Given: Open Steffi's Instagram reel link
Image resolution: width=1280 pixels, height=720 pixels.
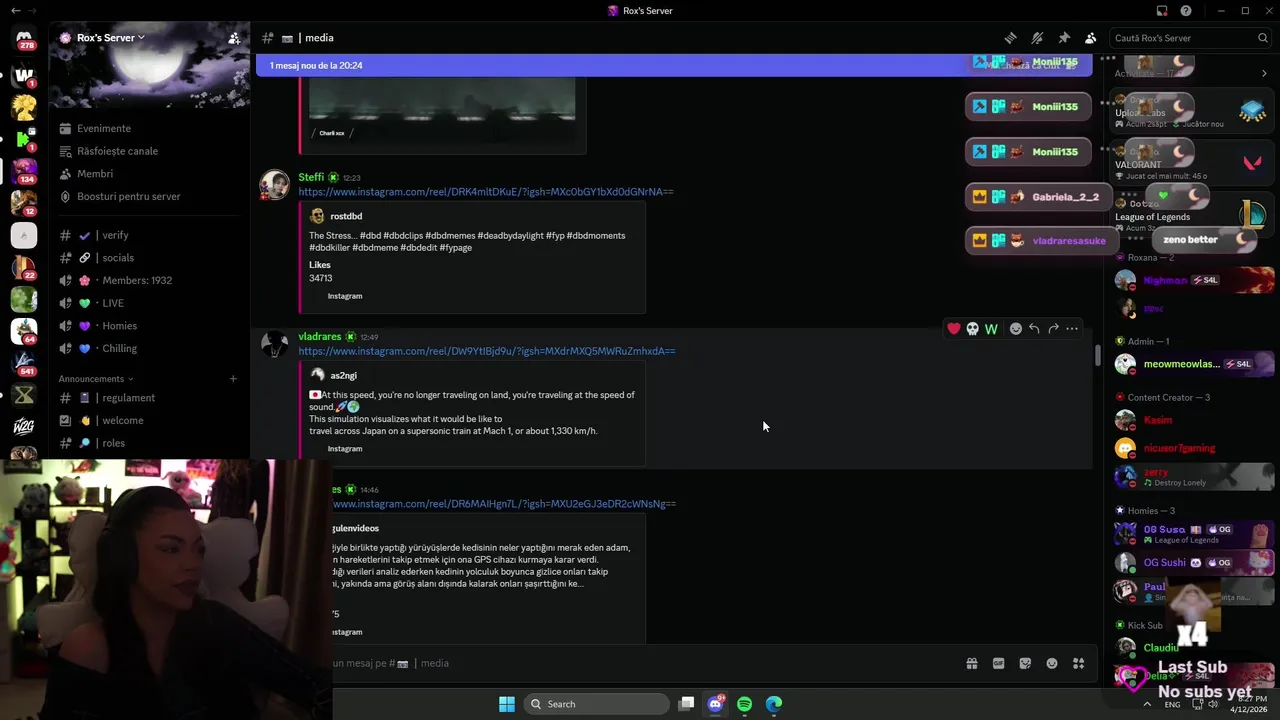Looking at the screenshot, I should [x=486, y=192].
